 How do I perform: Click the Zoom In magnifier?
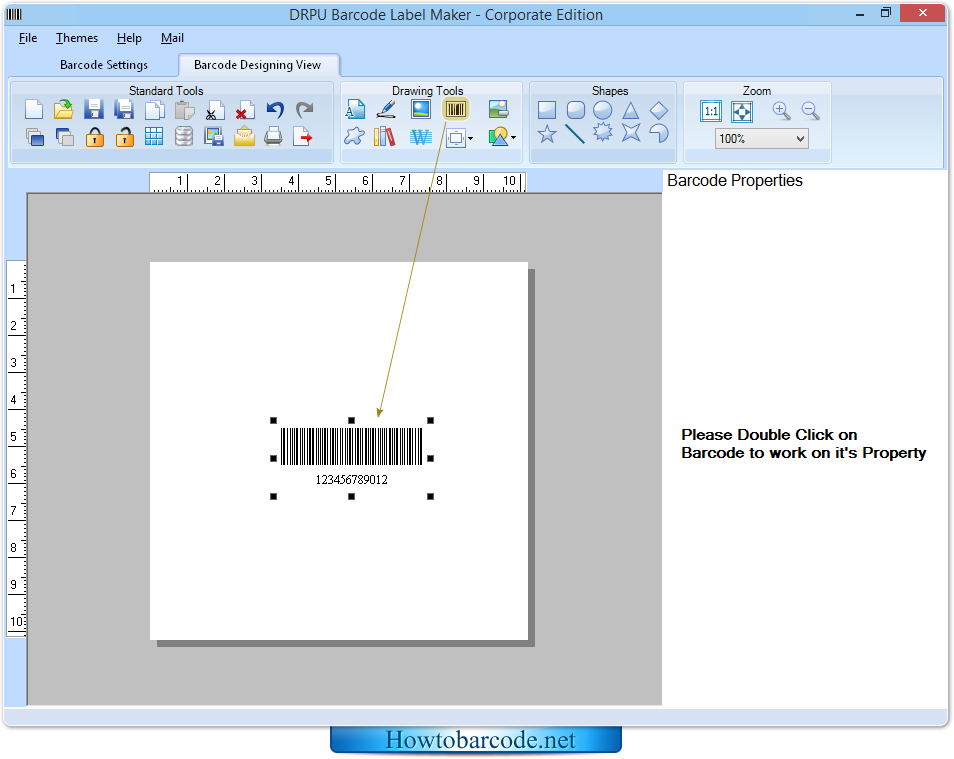tap(781, 111)
